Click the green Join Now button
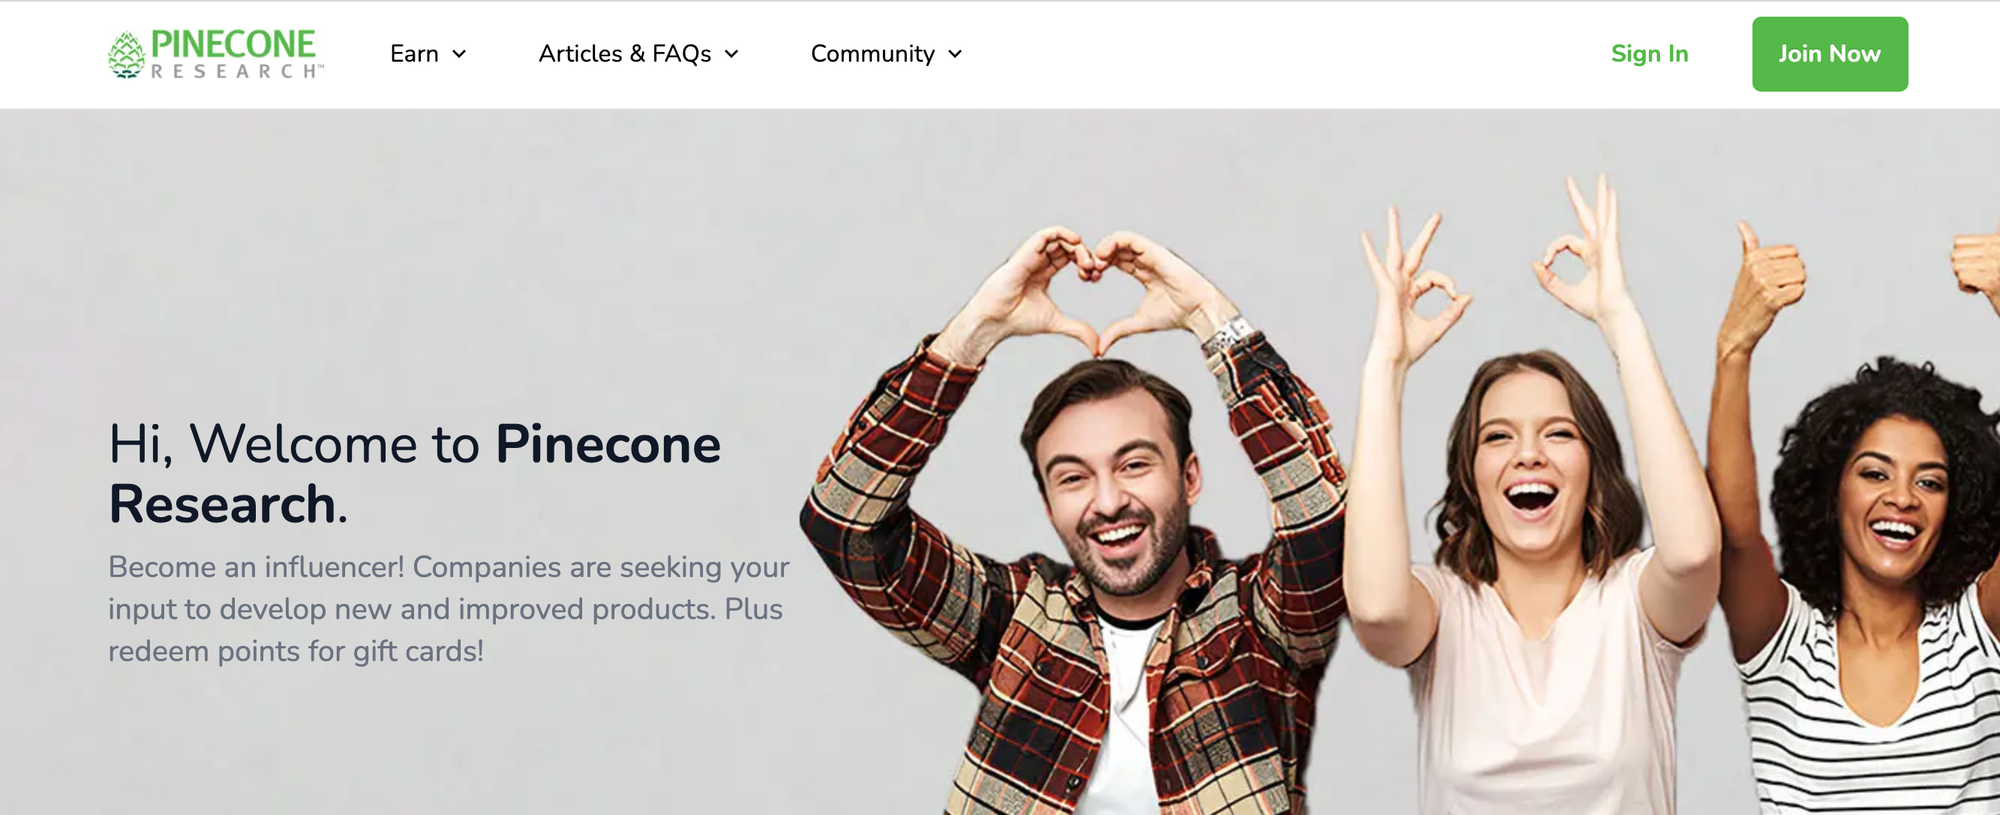 1829,54
